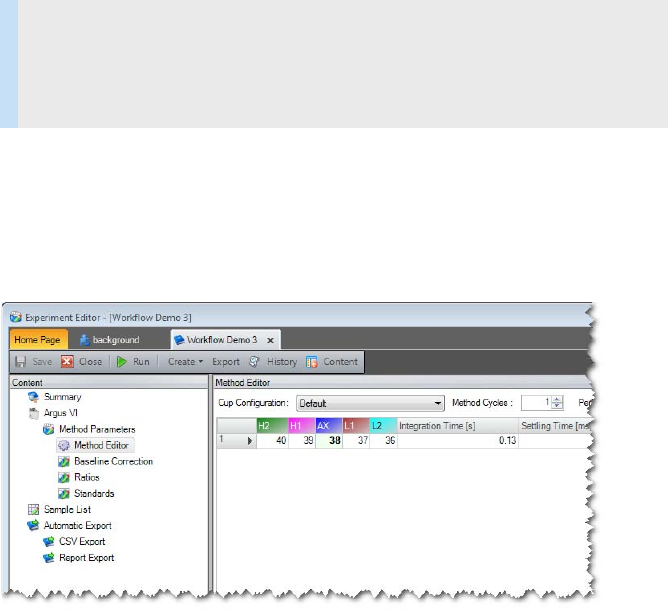
Task: Click the H1 cell value 39
Action: [x=302, y=441]
